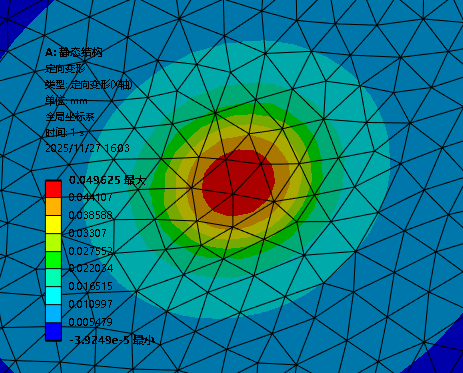Select the -3.9249e-5 最小 legend value

pos(112,340)
